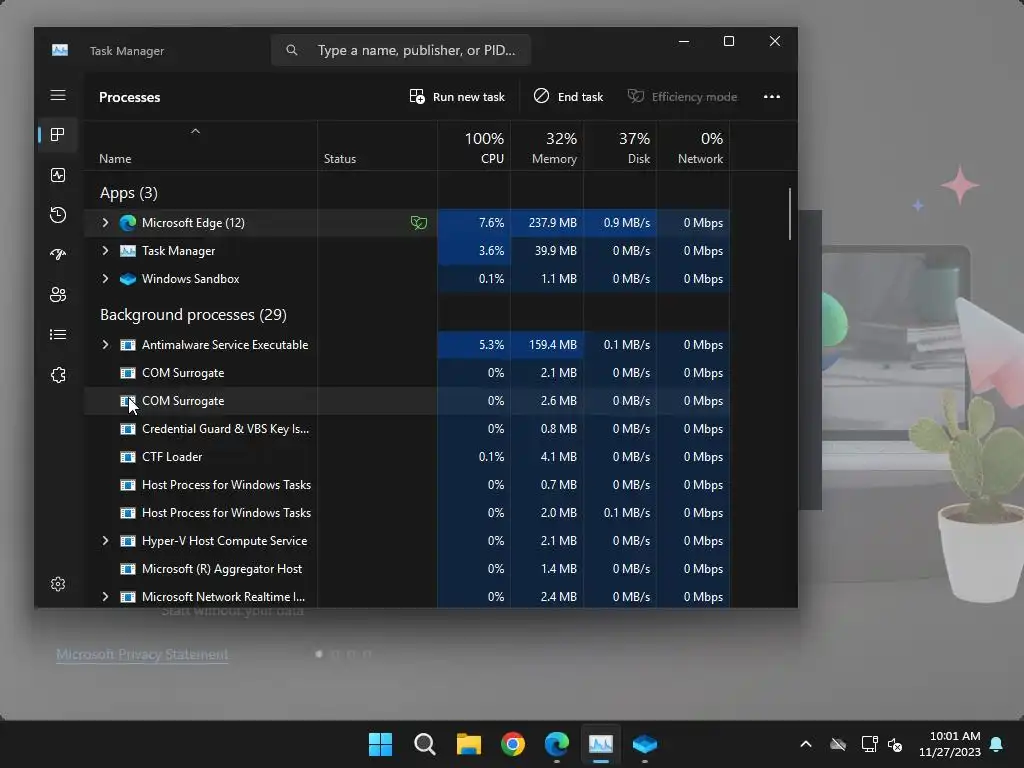1024x768 pixels.
Task: Sort processes by Network column
Action: [x=694, y=146]
